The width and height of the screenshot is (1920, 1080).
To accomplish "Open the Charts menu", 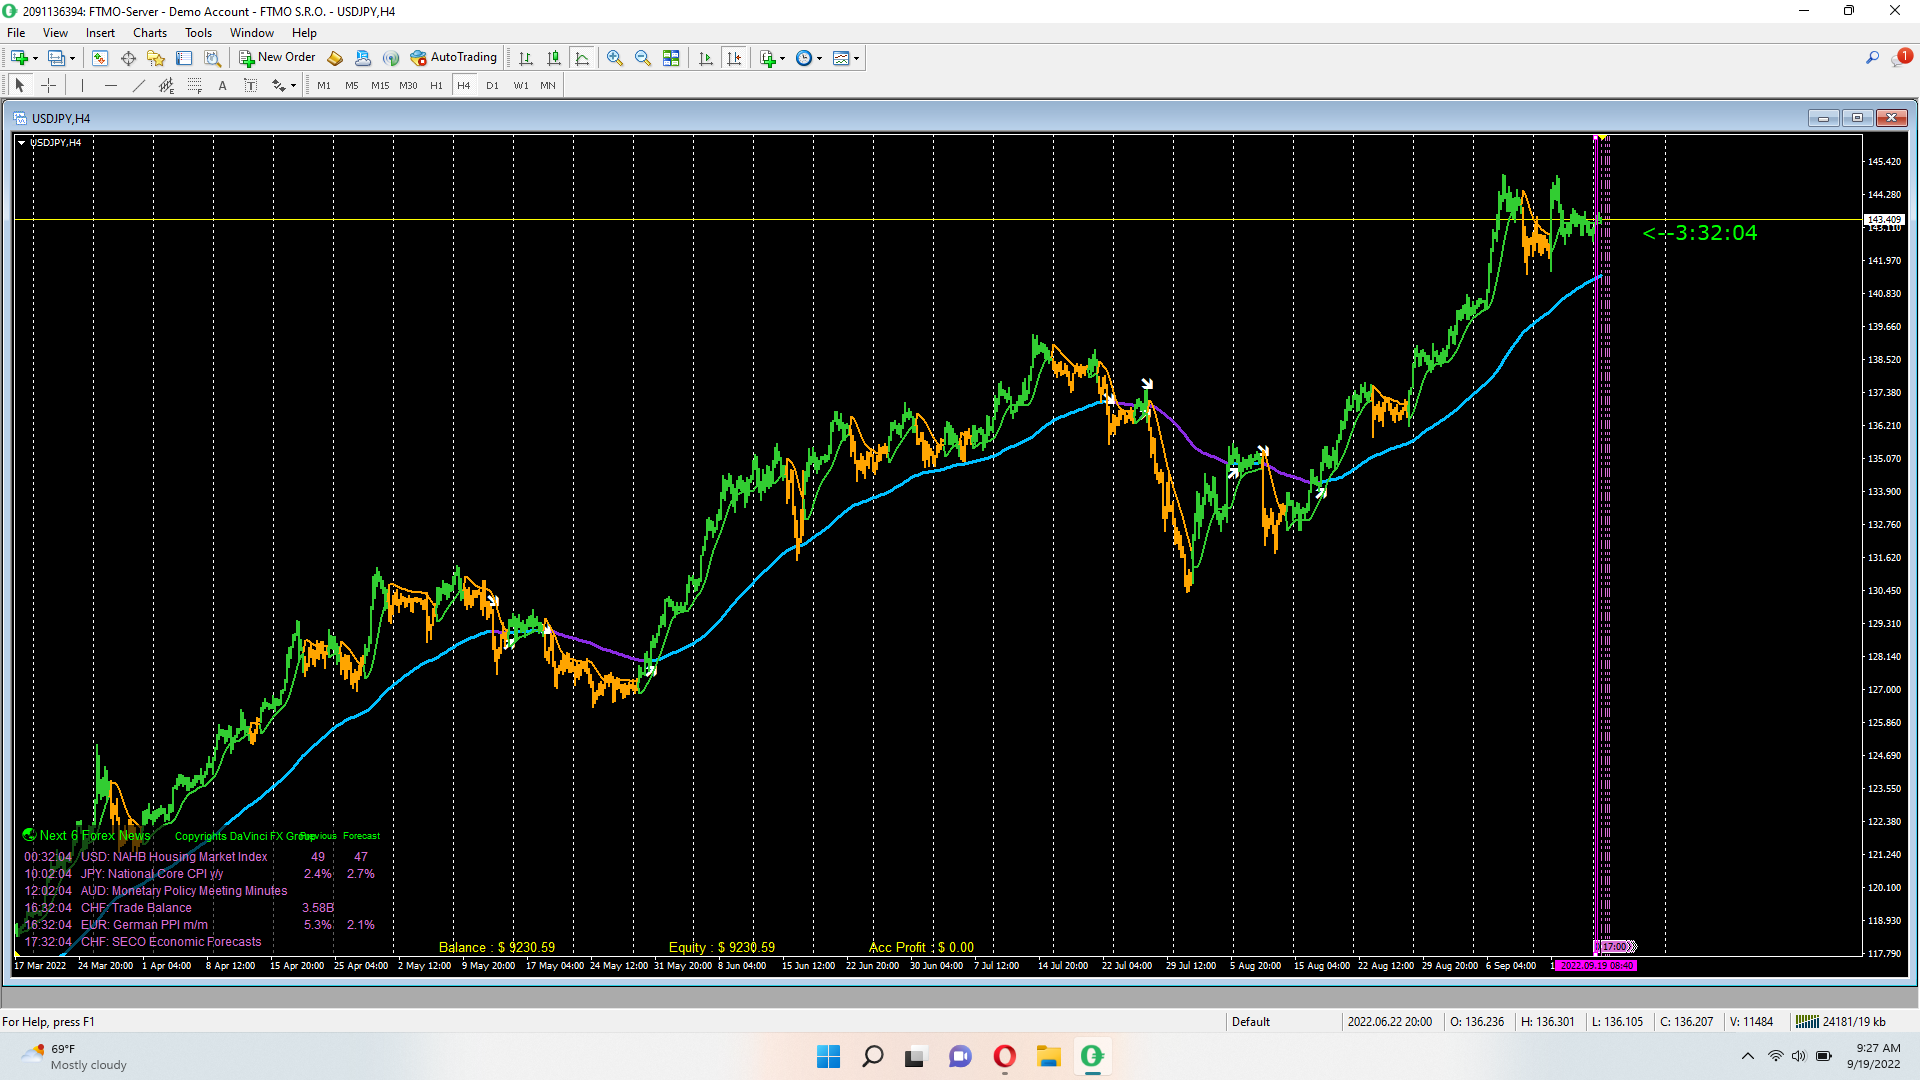I will [150, 33].
